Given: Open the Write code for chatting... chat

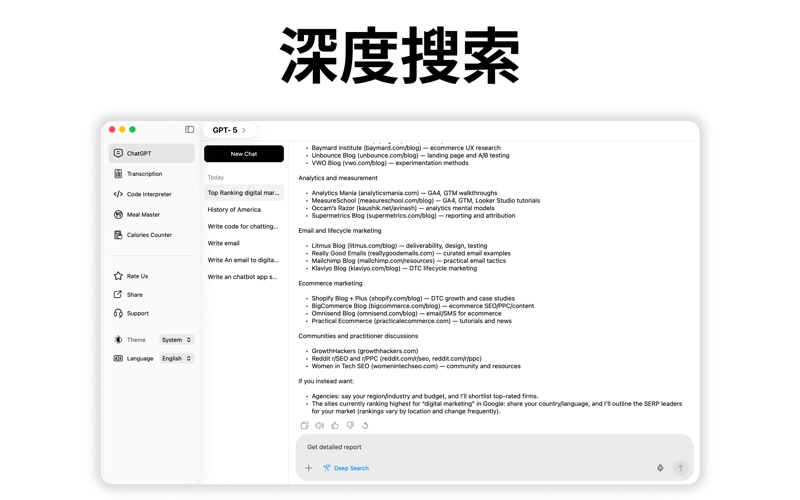Looking at the screenshot, I should pos(244,227).
